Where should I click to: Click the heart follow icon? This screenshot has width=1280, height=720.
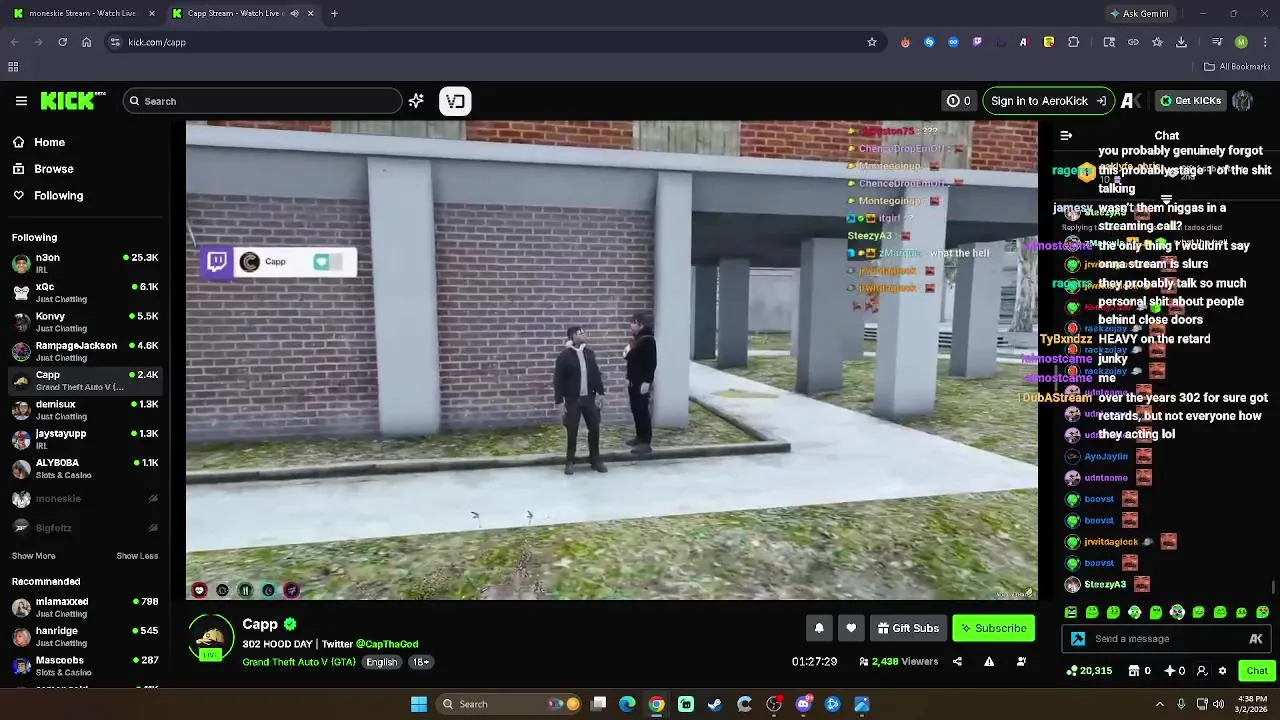(851, 628)
